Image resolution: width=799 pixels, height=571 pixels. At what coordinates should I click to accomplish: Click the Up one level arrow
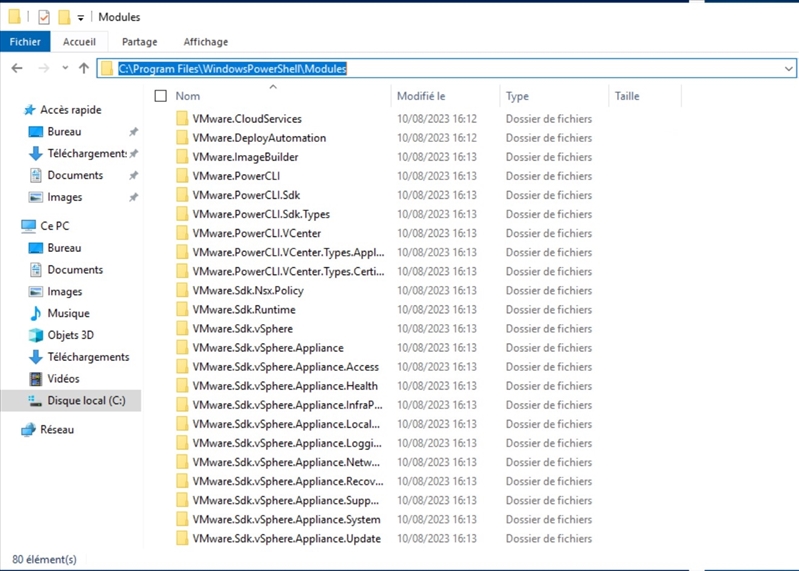[x=84, y=69]
